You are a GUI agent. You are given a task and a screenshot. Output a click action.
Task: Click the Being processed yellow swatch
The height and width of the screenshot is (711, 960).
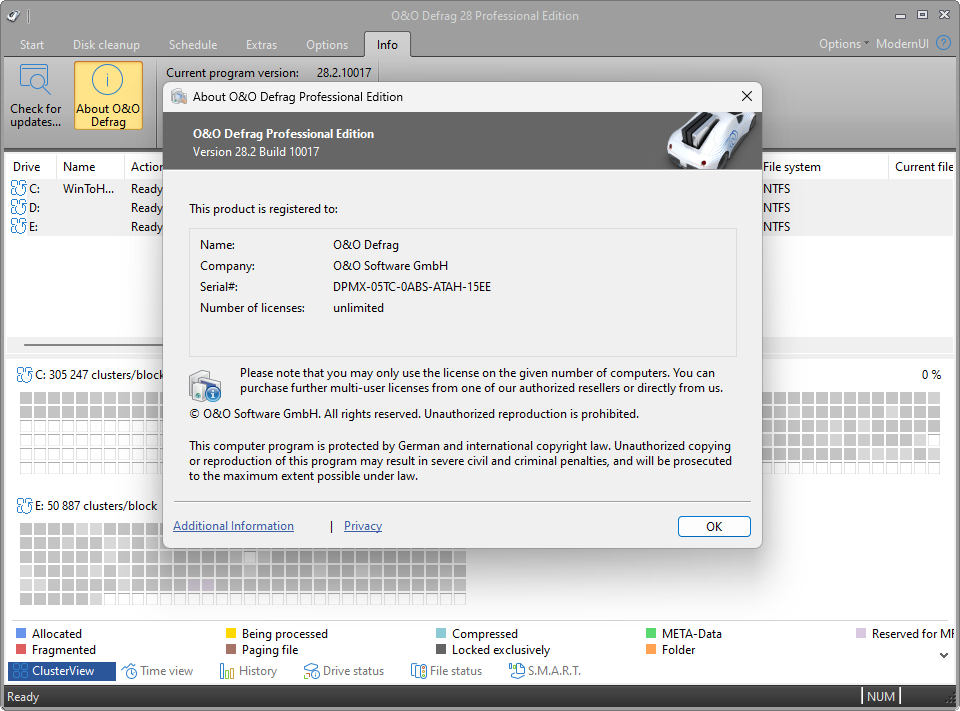[231, 633]
